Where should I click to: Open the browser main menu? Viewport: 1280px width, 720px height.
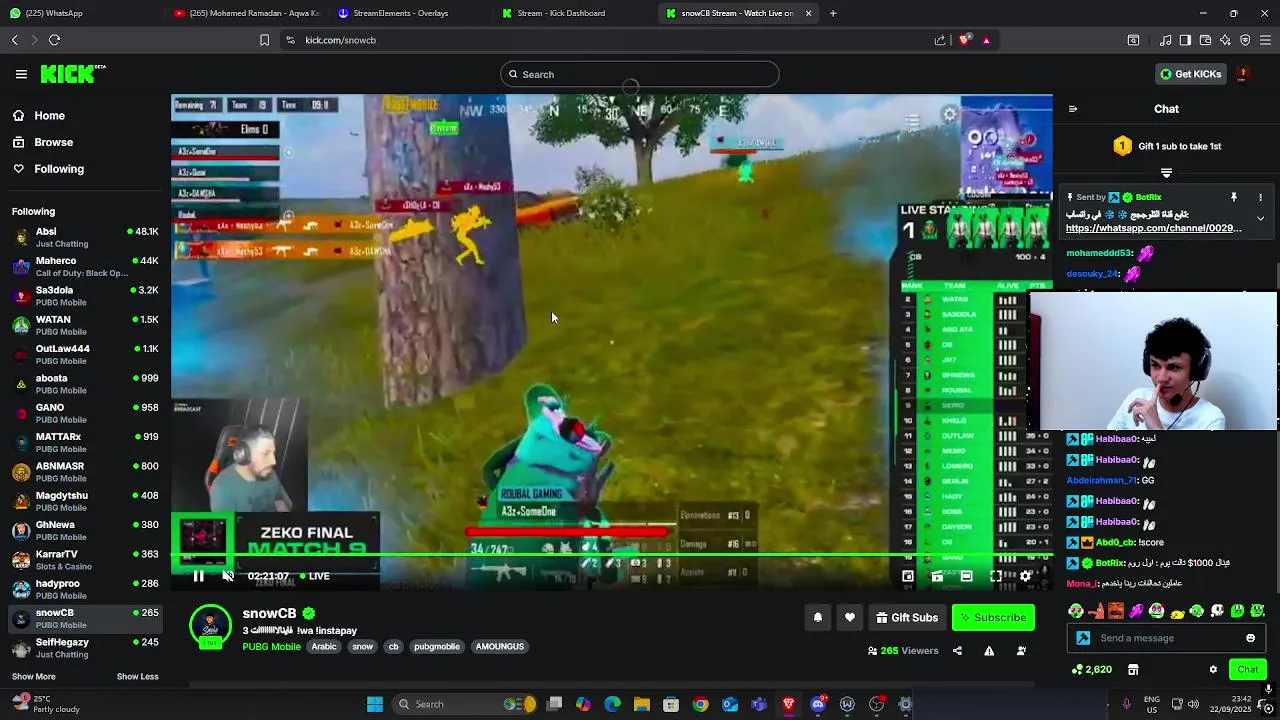point(1265,40)
